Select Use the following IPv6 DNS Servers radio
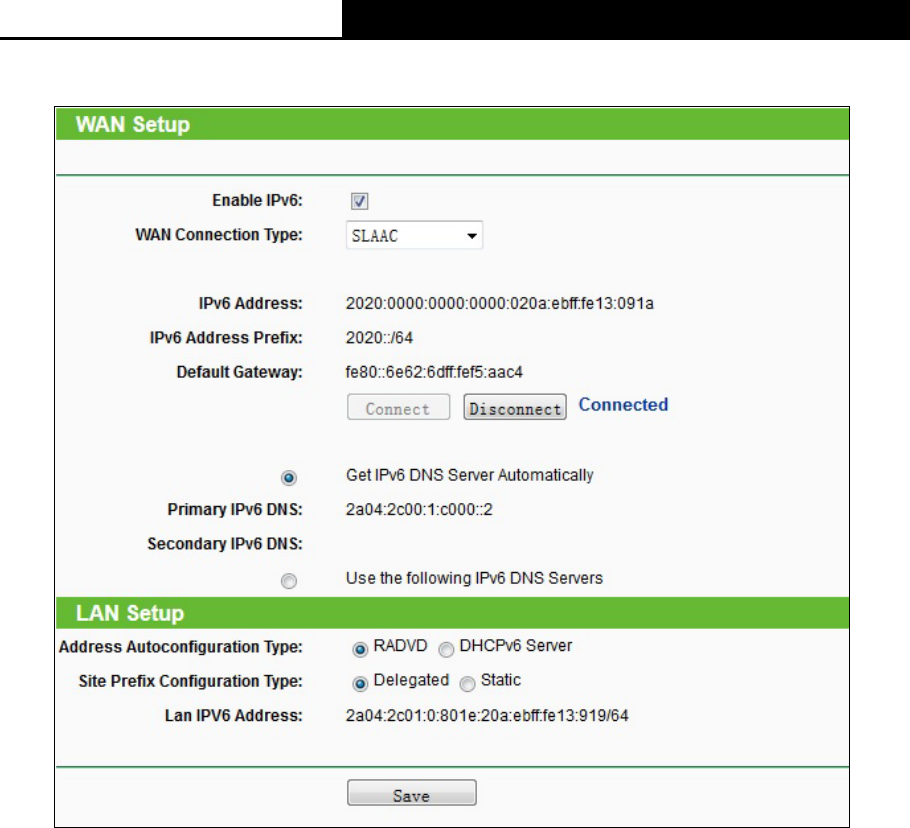 click(x=288, y=581)
